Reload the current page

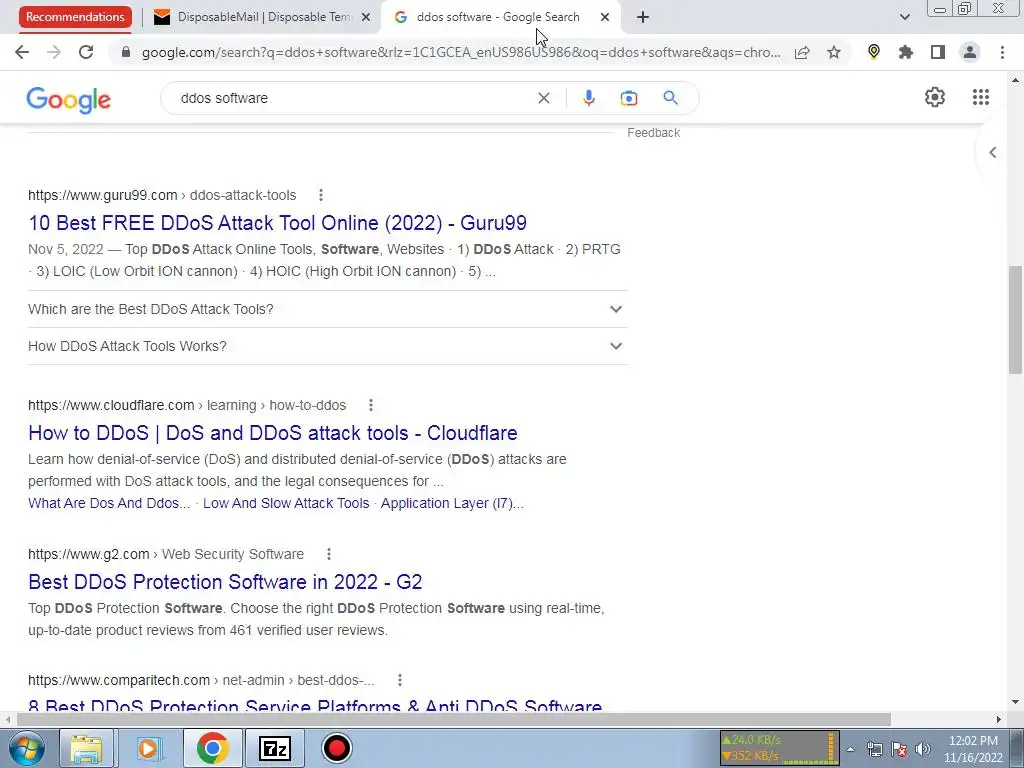[x=86, y=52]
